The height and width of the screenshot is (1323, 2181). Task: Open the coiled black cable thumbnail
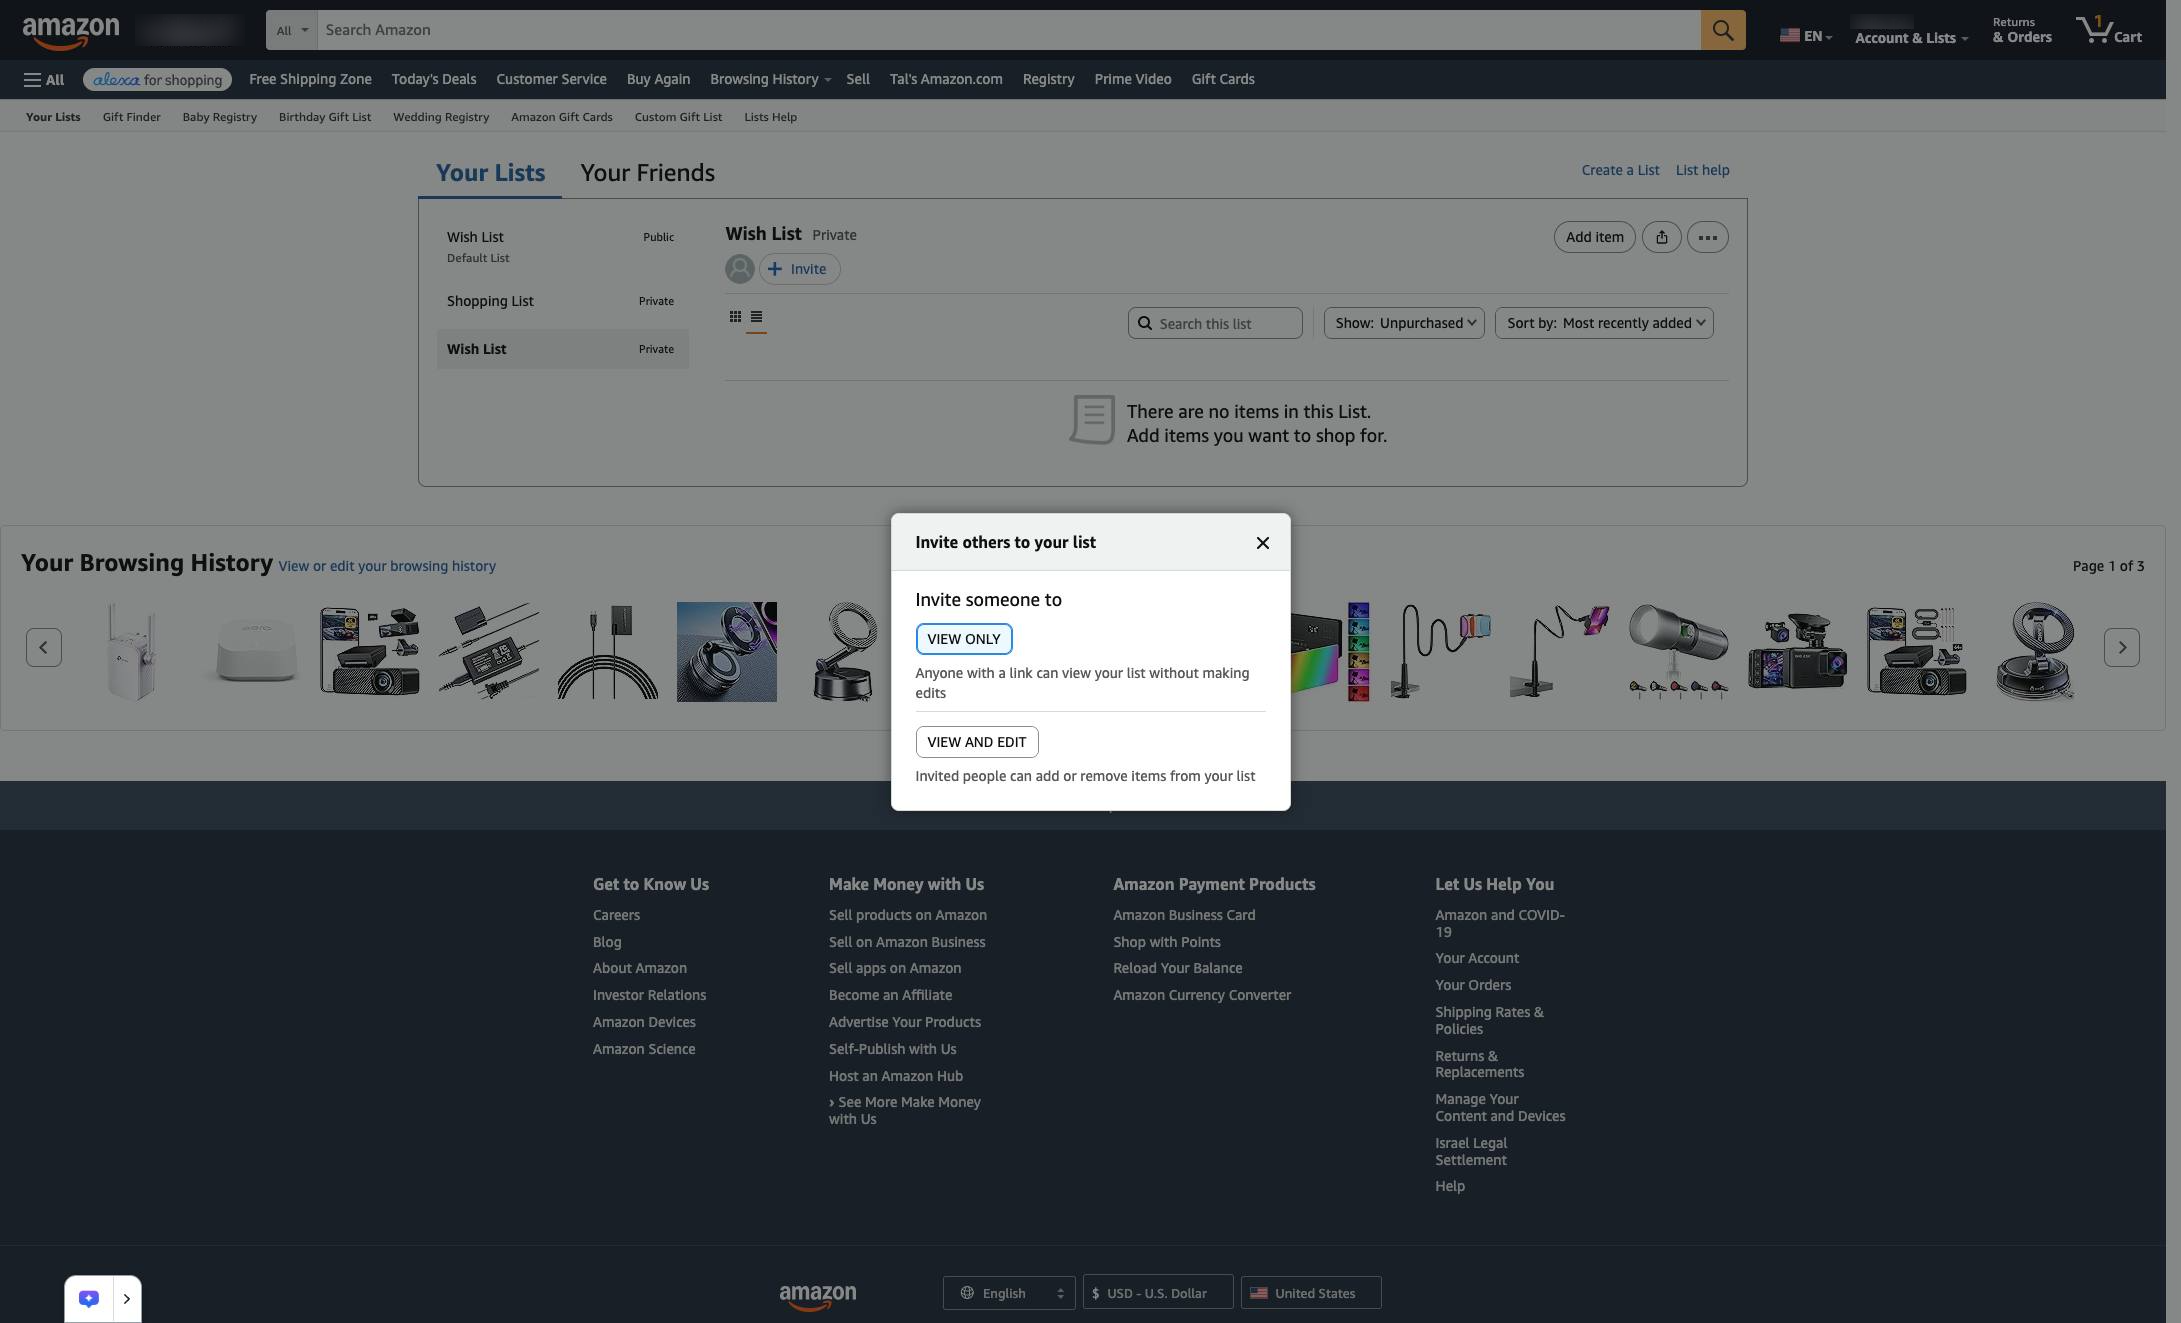[608, 652]
